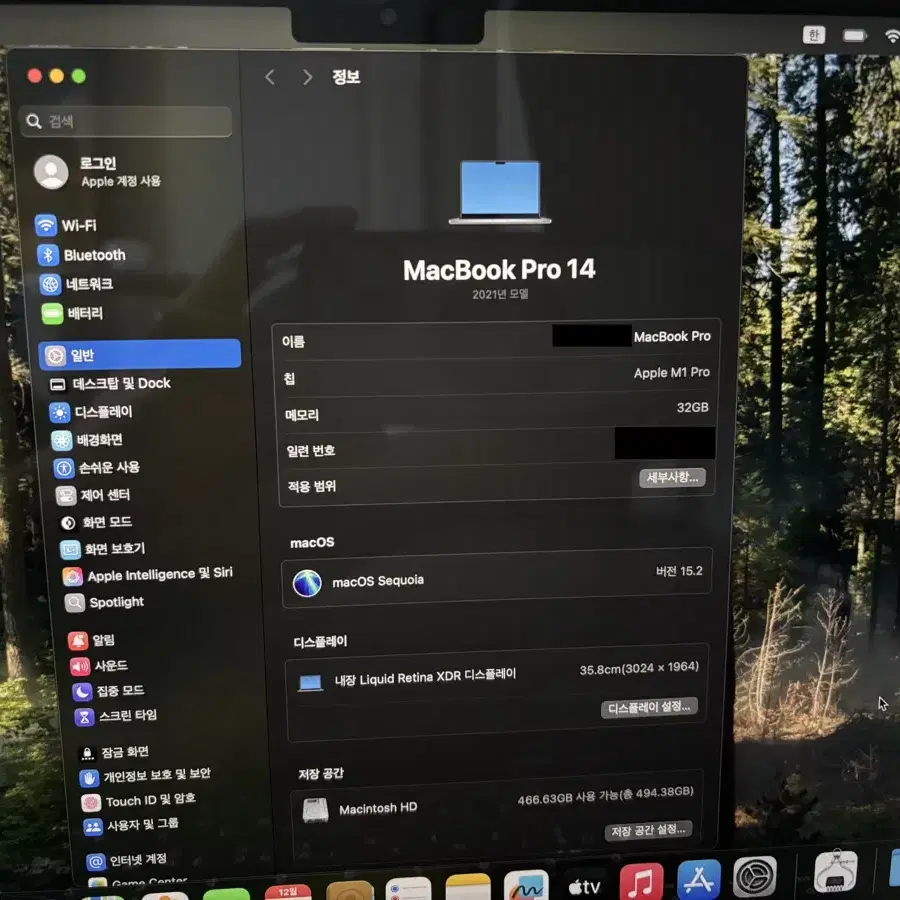Open the Reminders app in the Dock
Screen dimensions: 900x900
coord(409,889)
